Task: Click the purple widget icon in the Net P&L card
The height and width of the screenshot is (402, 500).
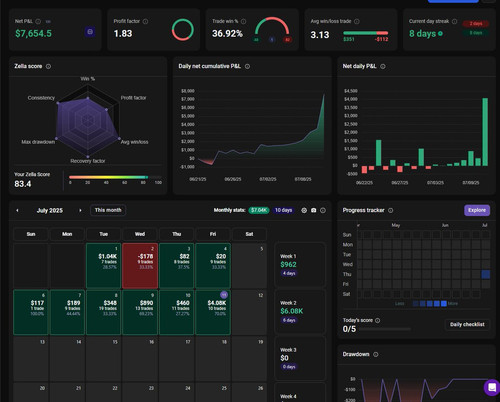Action: click(90, 32)
